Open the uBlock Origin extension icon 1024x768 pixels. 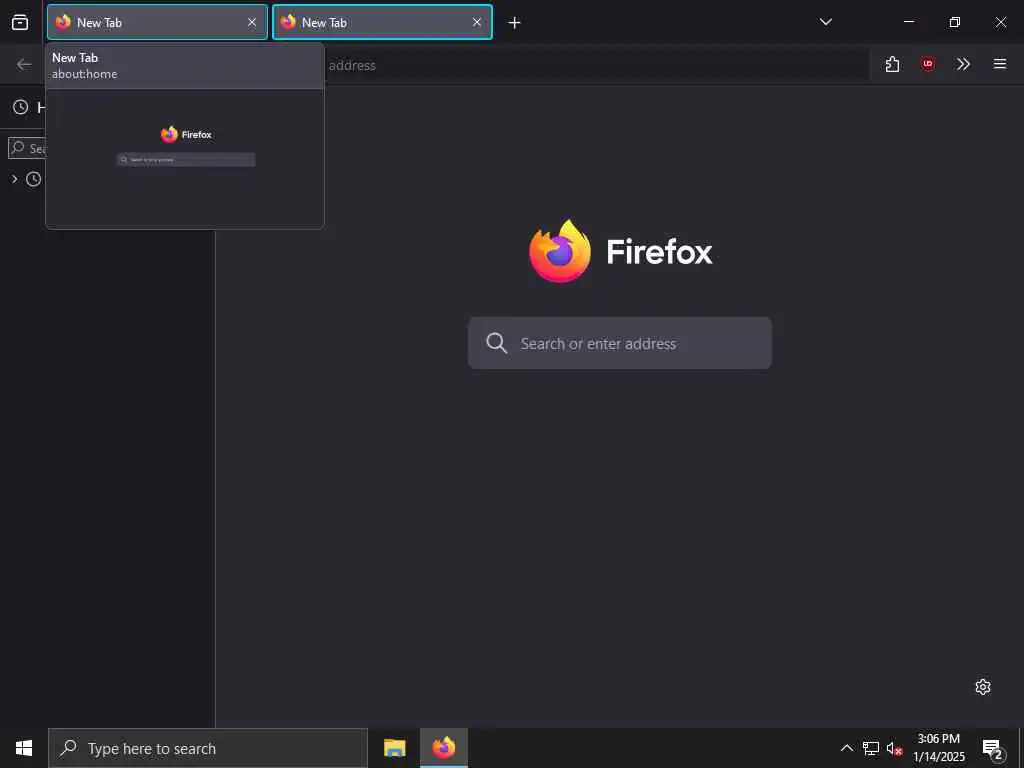click(x=927, y=64)
